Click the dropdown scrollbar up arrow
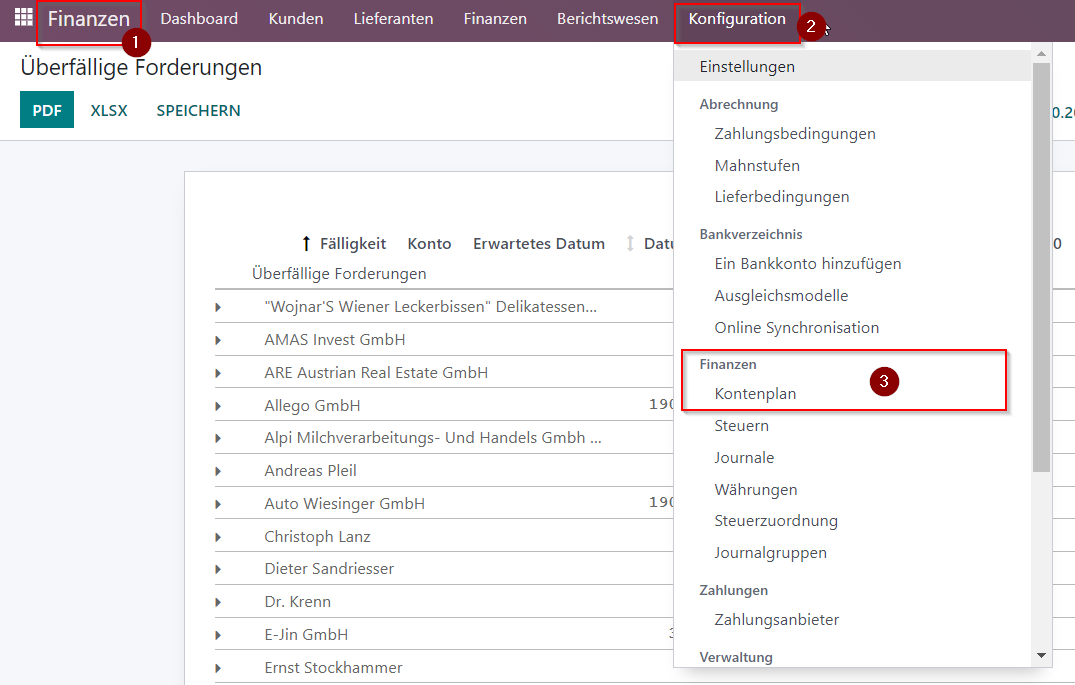The image size is (1075, 685). click(x=1041, y=53)
